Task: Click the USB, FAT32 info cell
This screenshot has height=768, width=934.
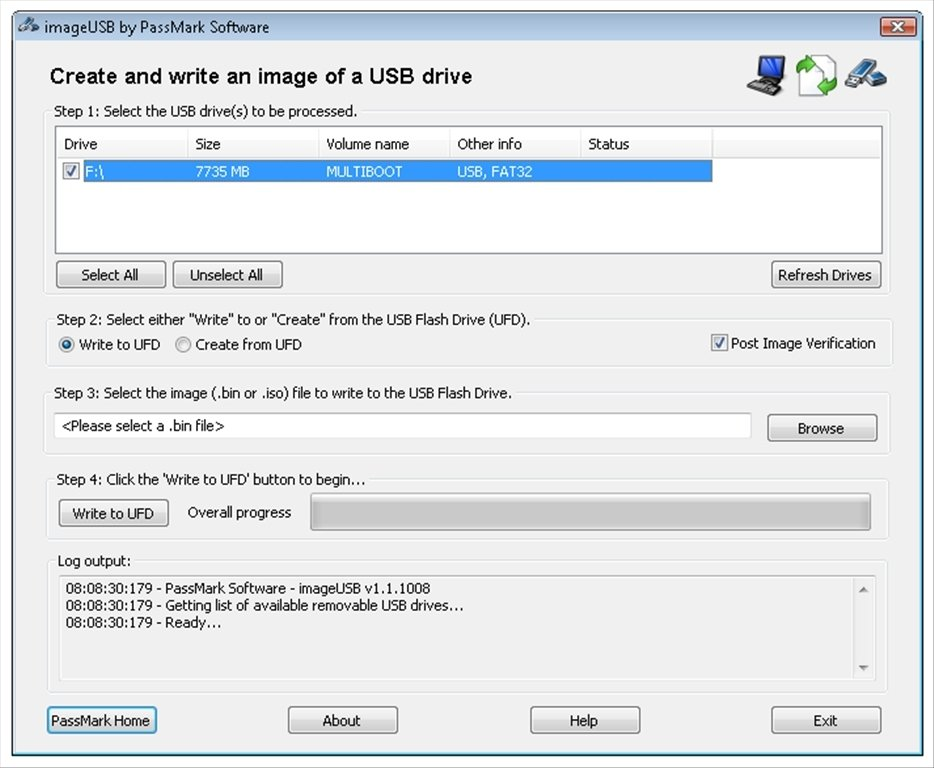Action: click(494, 172)
